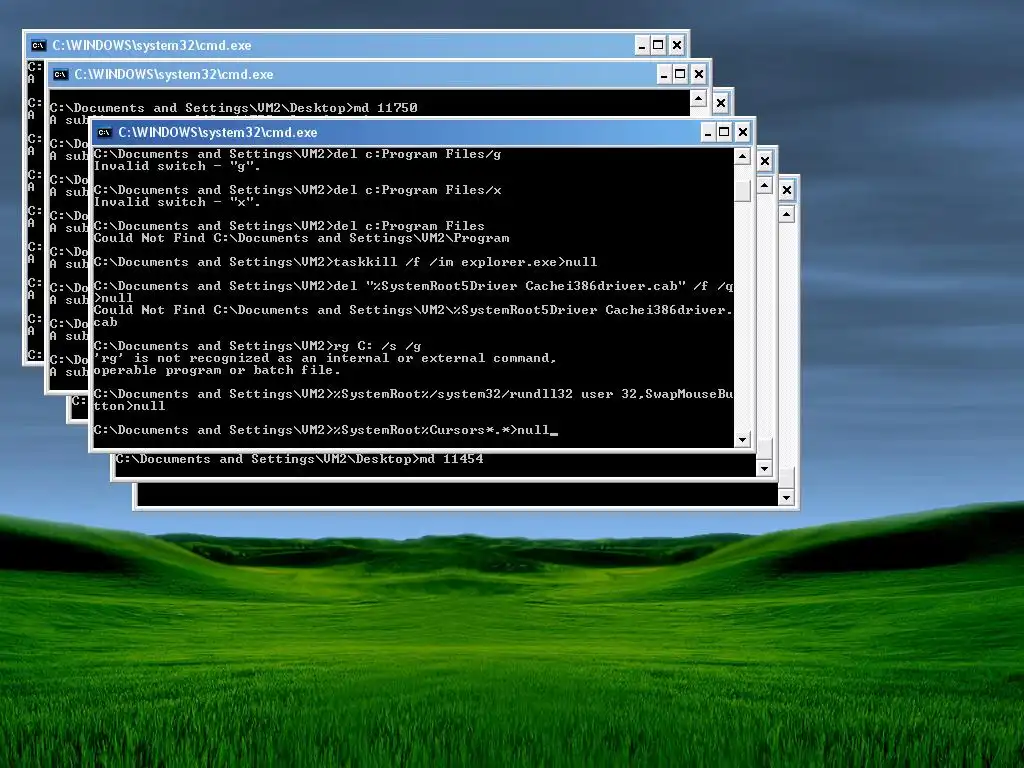
Task: Click the 'rg C: /s /g' command
Action: 257,346
